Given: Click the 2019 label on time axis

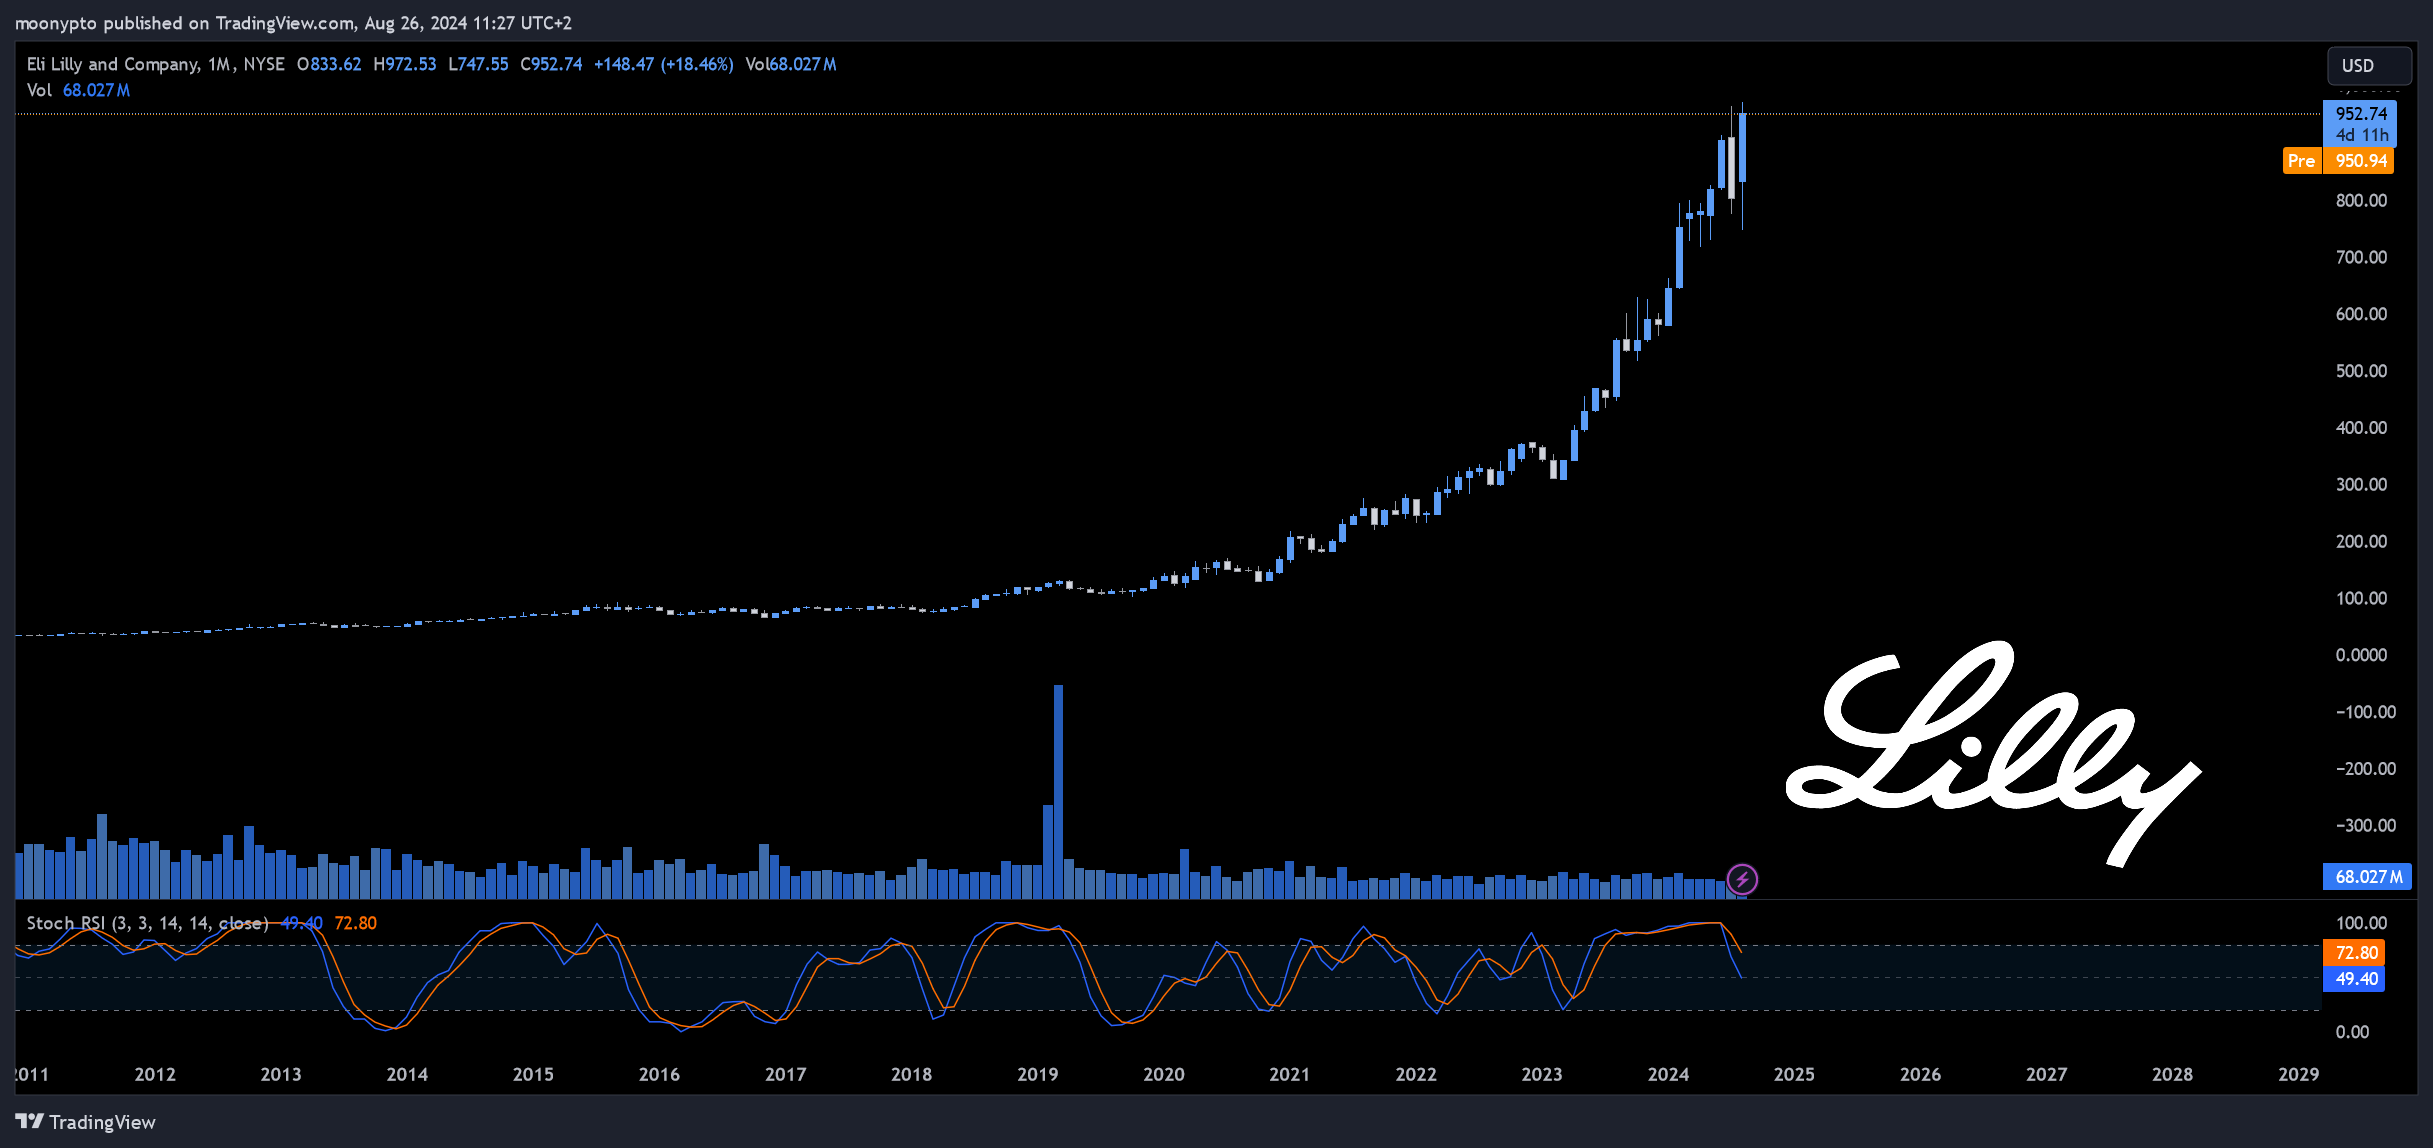Looking at the screenshot, I should 1038,1074.
